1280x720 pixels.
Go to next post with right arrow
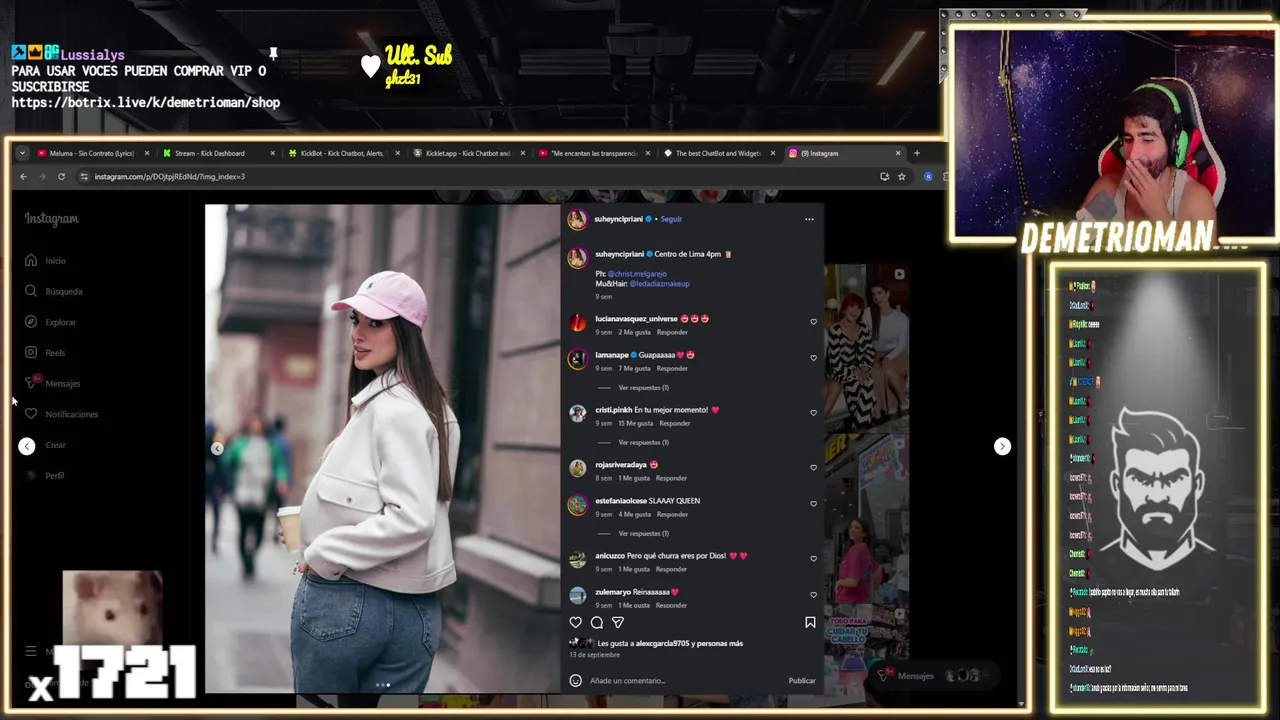tap(1002, 446)
